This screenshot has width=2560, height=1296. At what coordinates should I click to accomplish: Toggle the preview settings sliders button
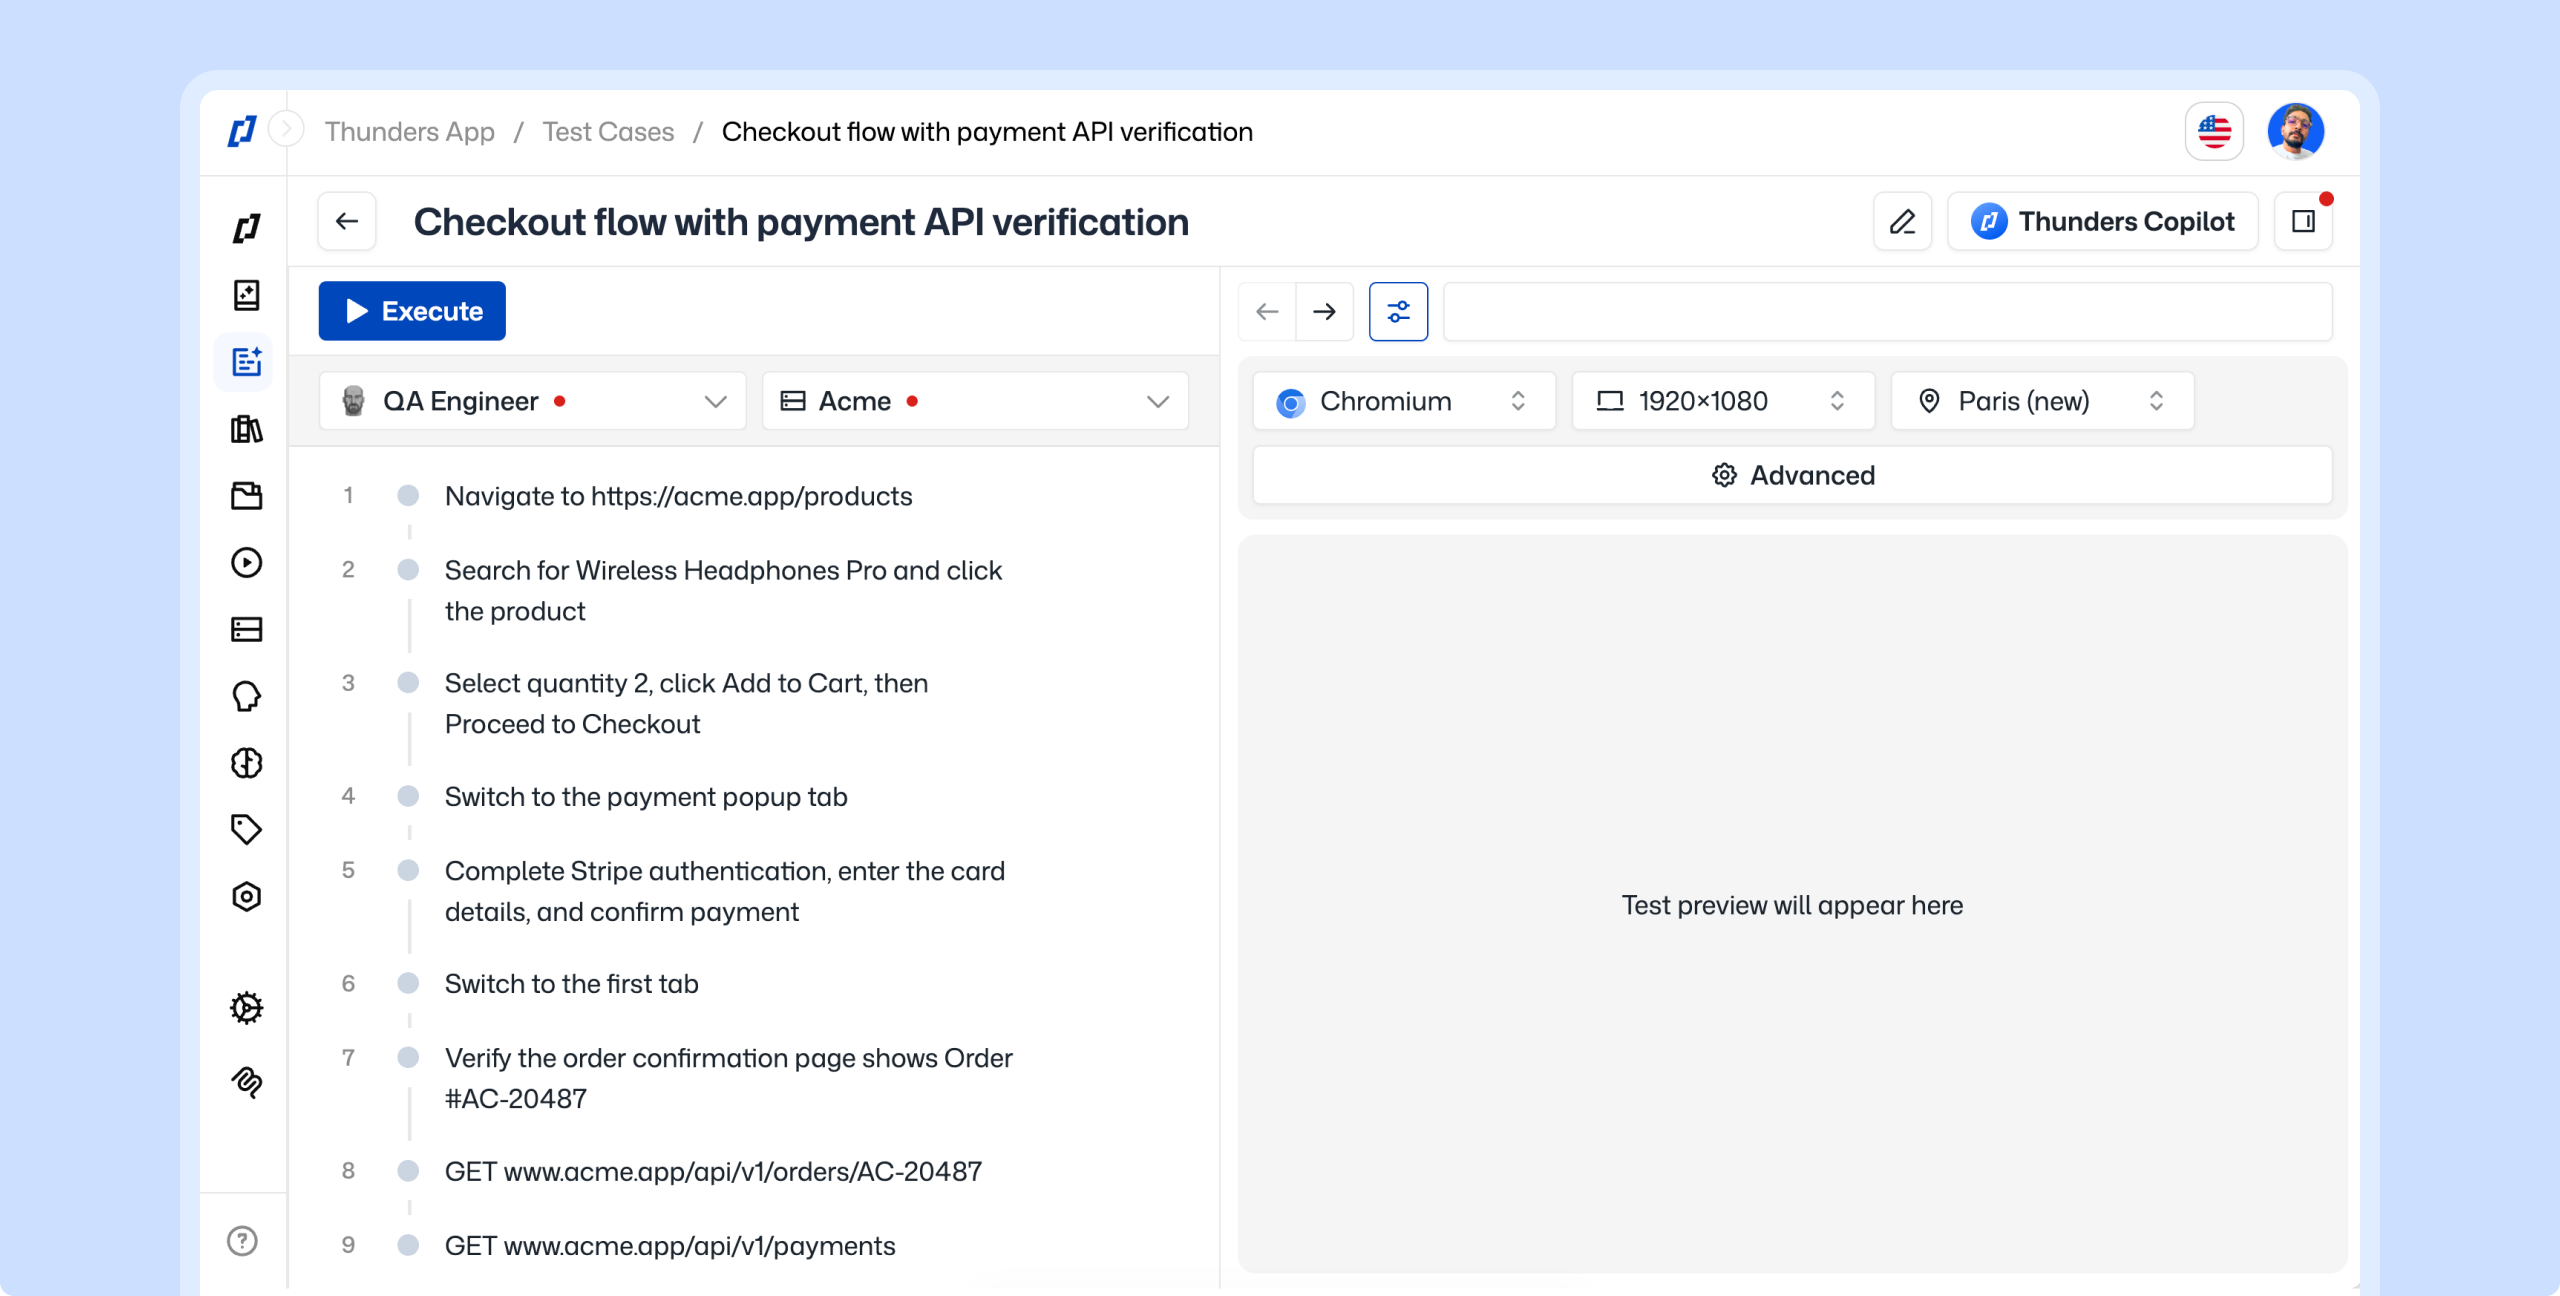[1398, 312]
